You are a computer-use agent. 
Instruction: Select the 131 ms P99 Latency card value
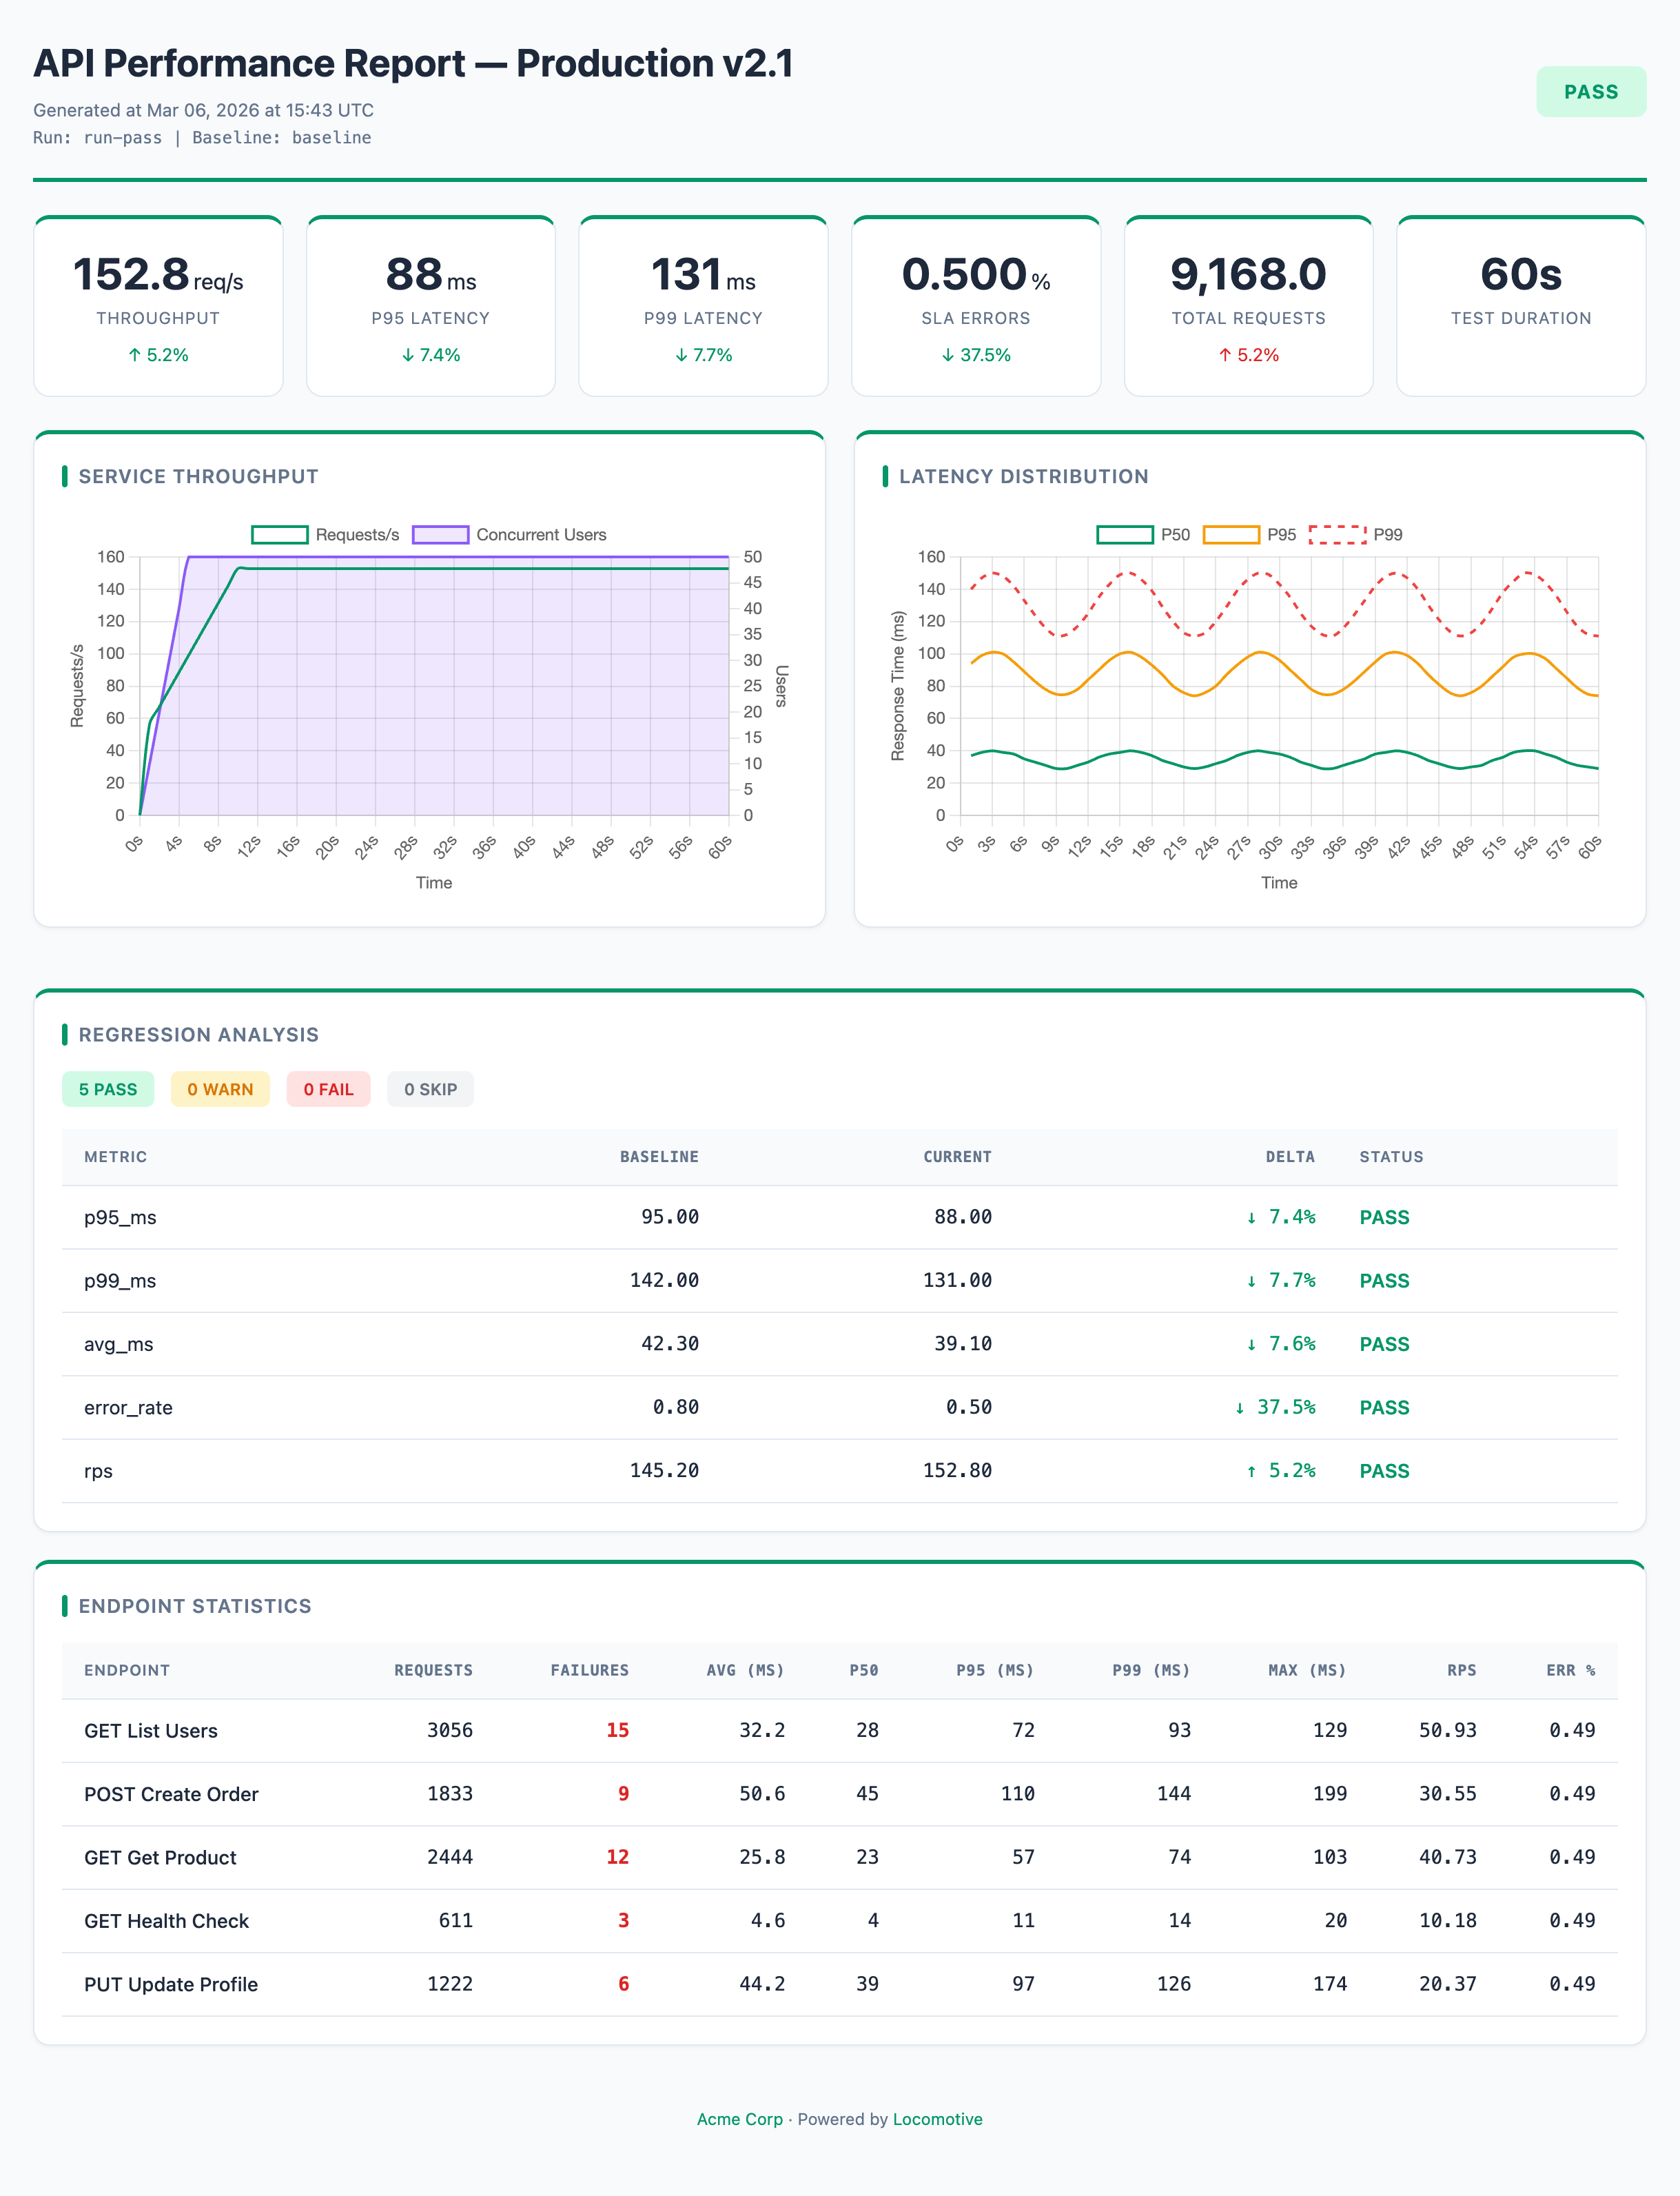pyautogui.click(x=703, y=275)
